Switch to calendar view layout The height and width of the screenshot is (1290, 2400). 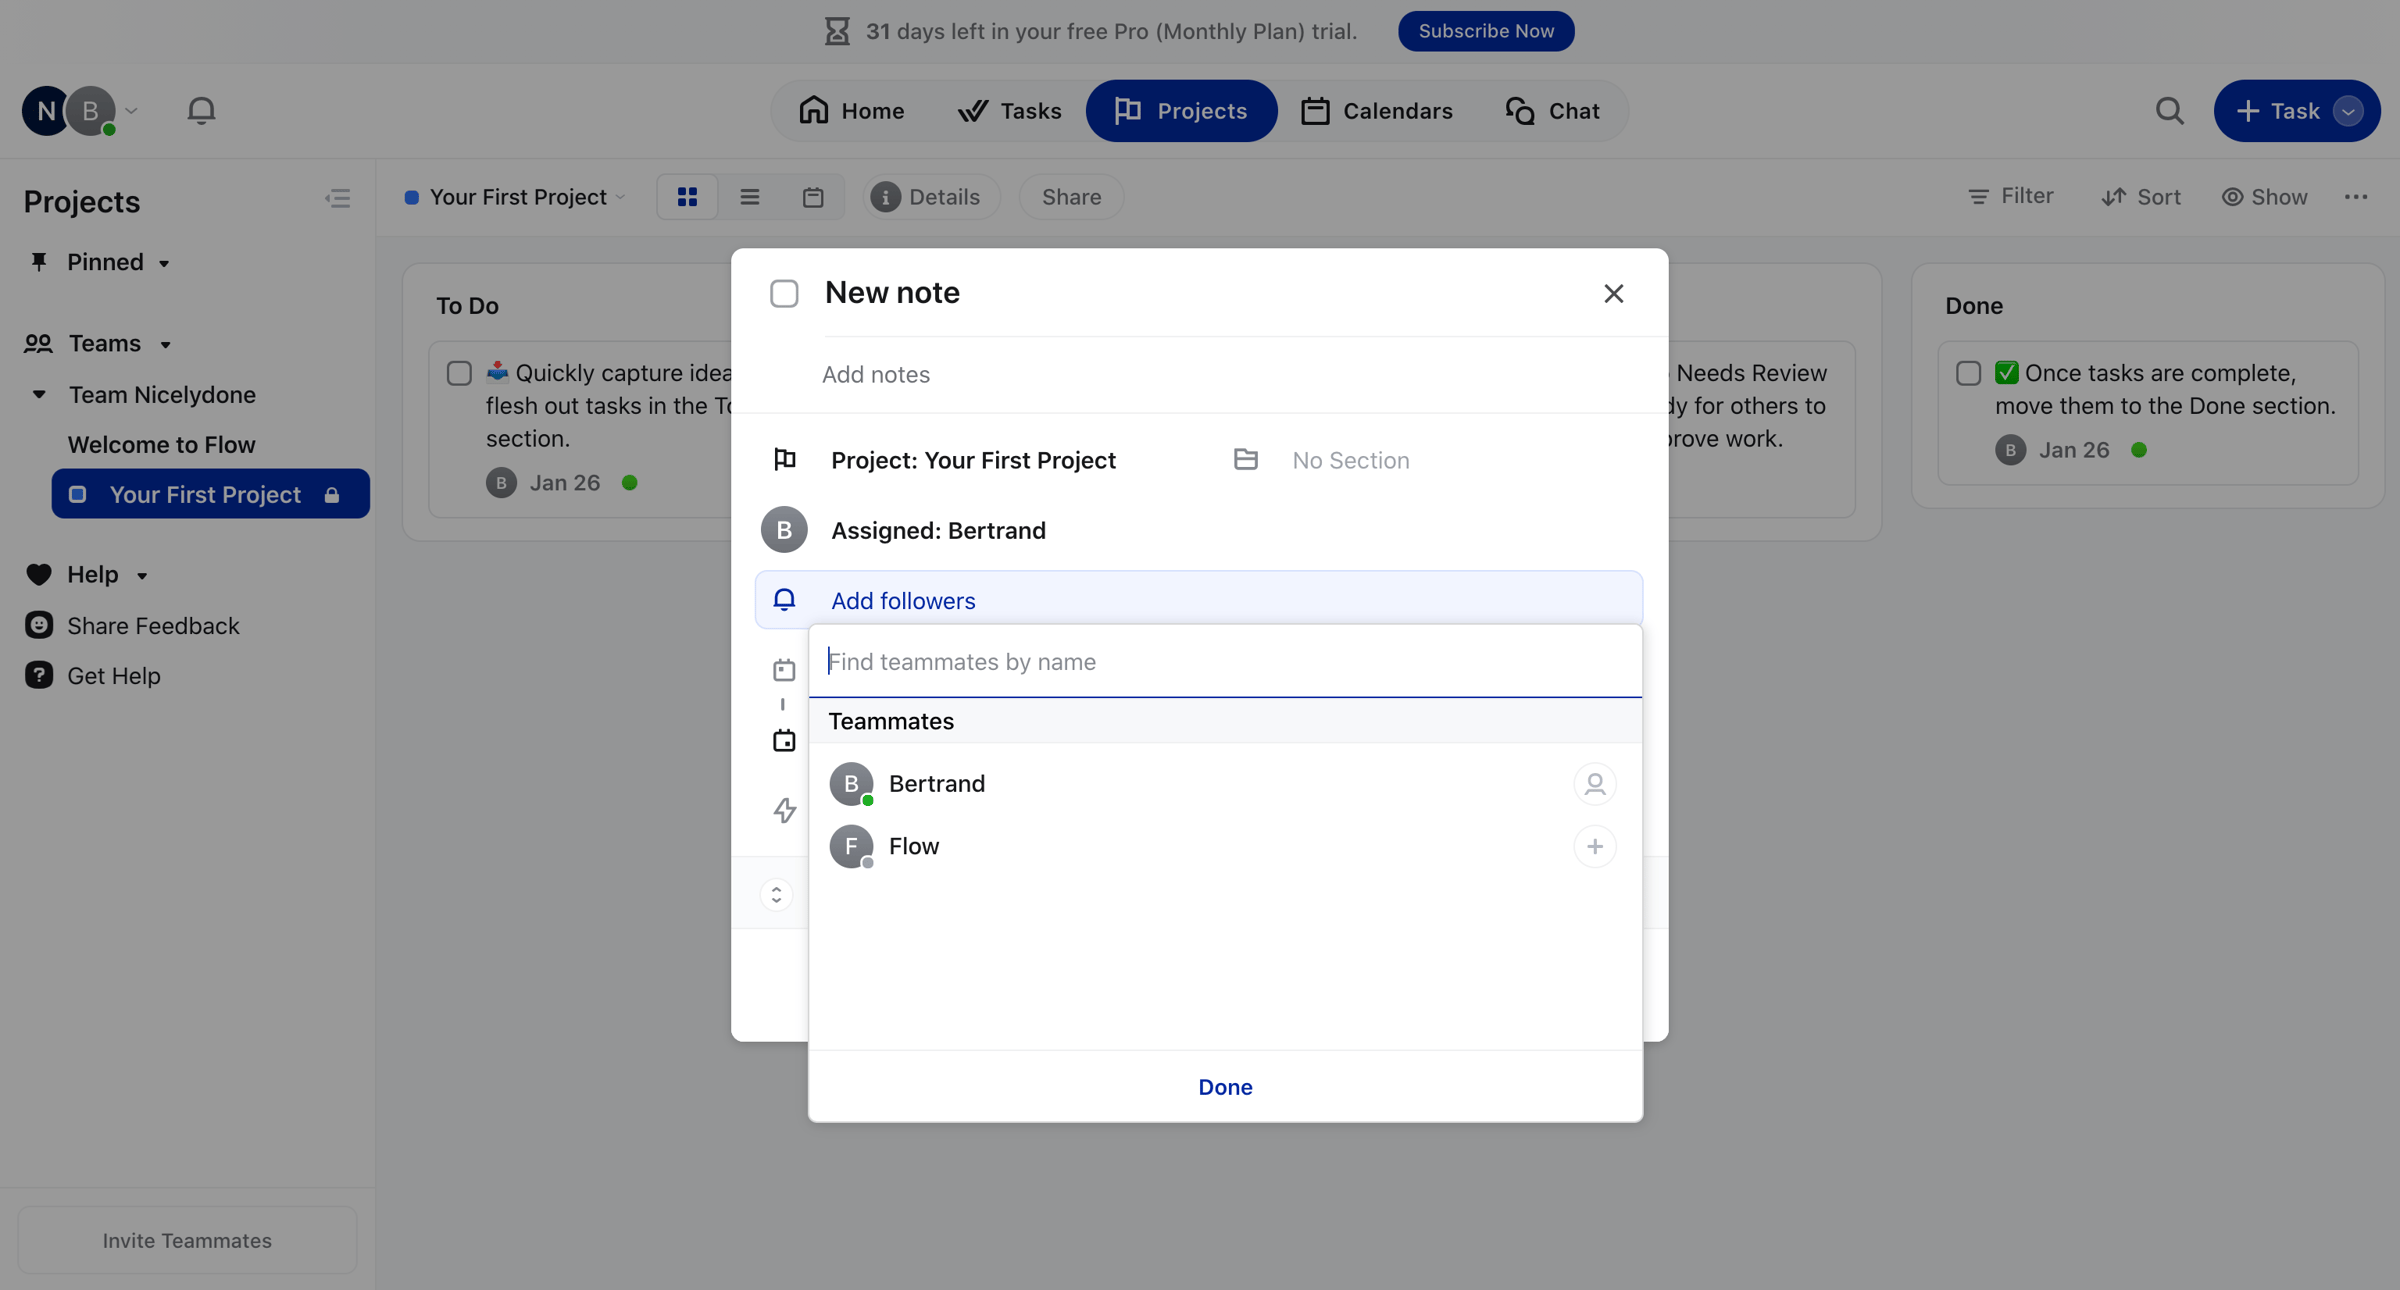tap(813, 197)
